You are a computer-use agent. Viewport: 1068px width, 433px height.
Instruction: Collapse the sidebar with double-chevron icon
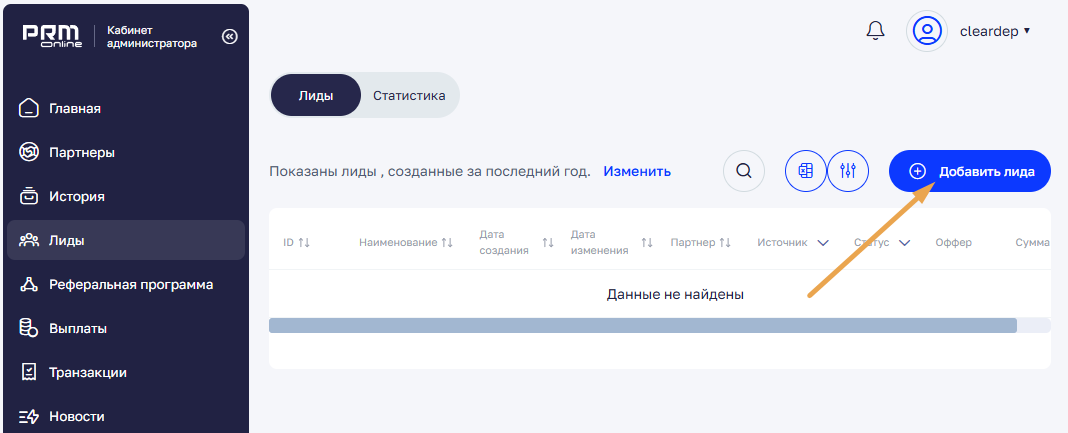pyautogui.click(x=229, y=36)
